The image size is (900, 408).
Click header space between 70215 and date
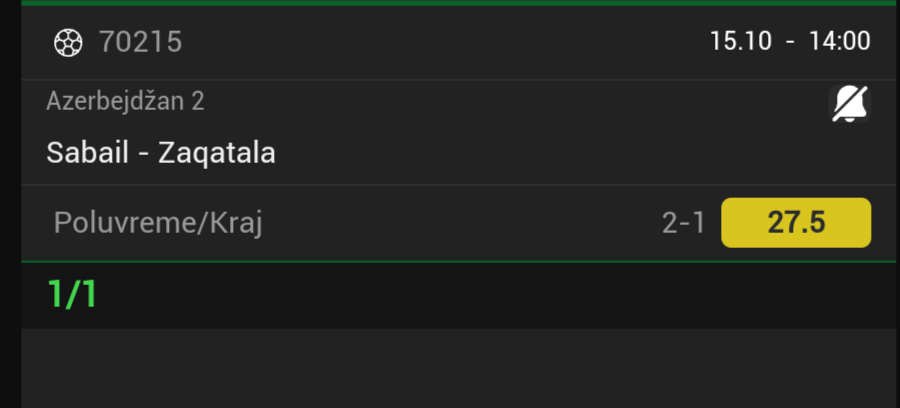pos(440,42)
